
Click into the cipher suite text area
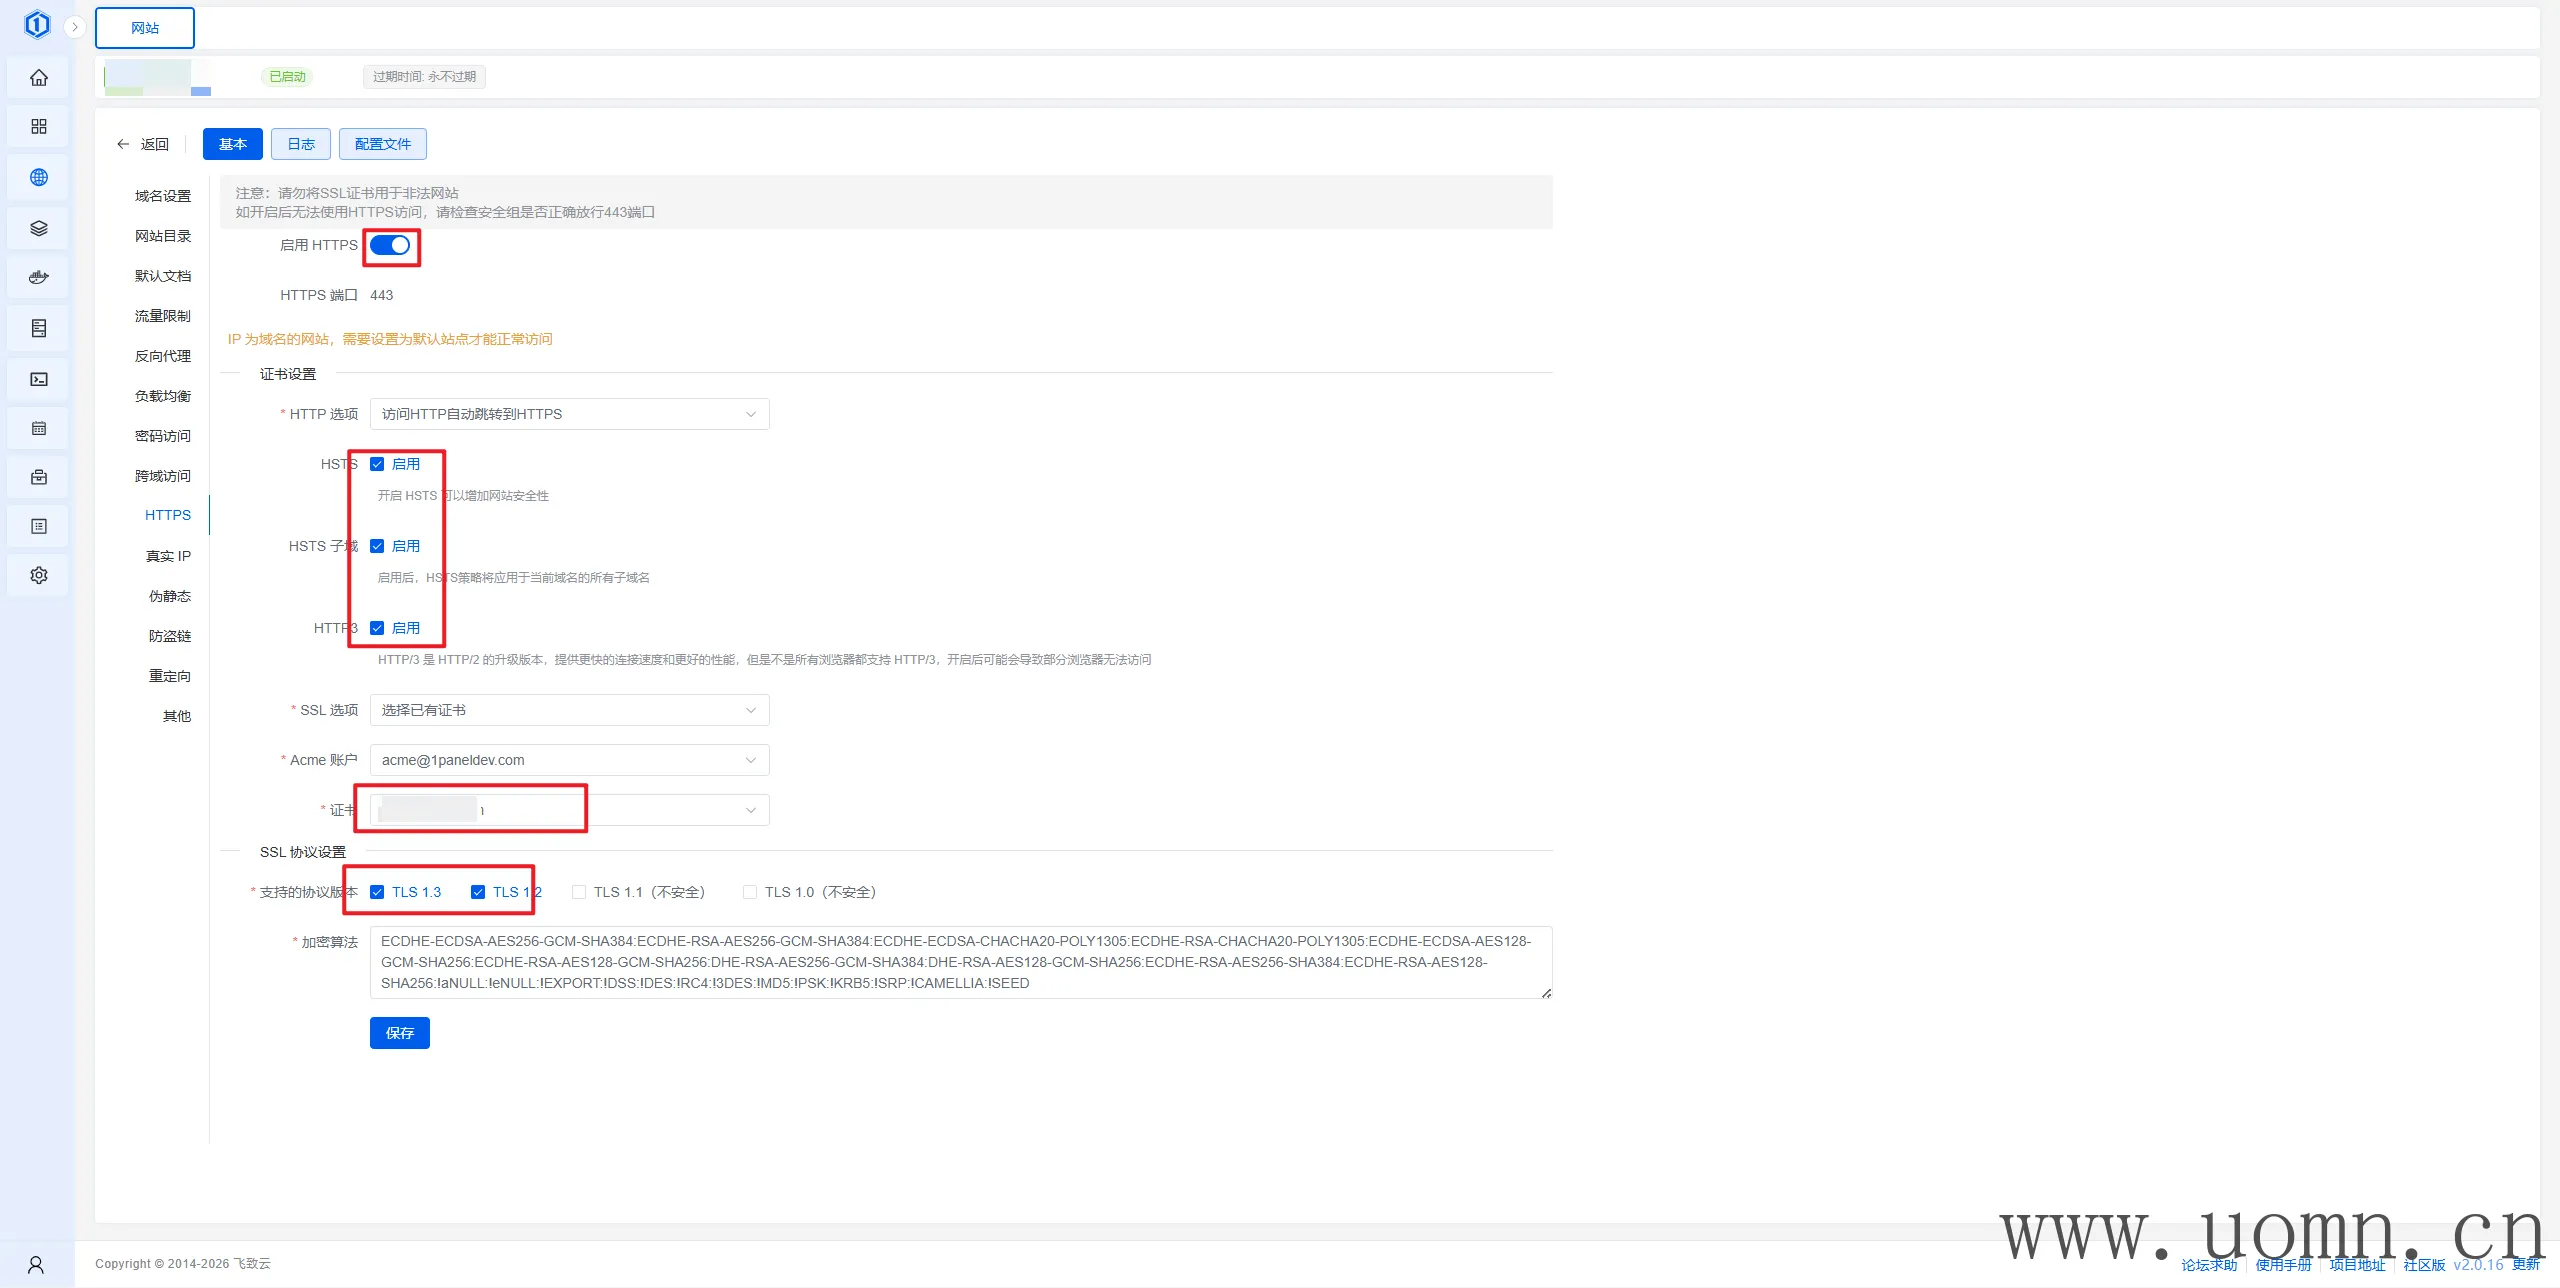960,962
